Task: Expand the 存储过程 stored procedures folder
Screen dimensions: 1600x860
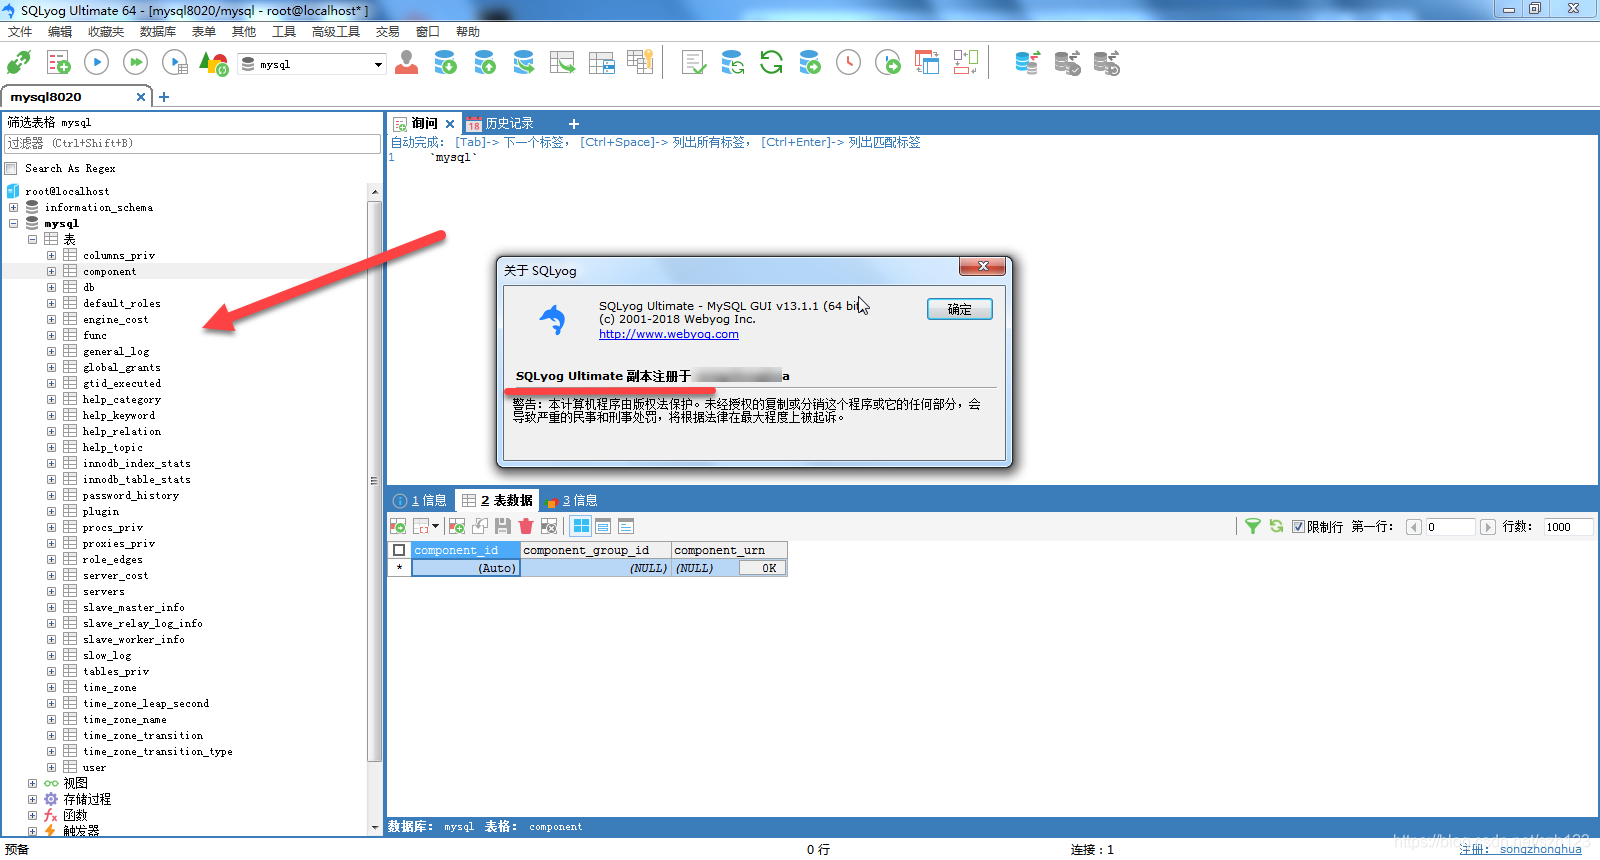Action: coord(33,800)
